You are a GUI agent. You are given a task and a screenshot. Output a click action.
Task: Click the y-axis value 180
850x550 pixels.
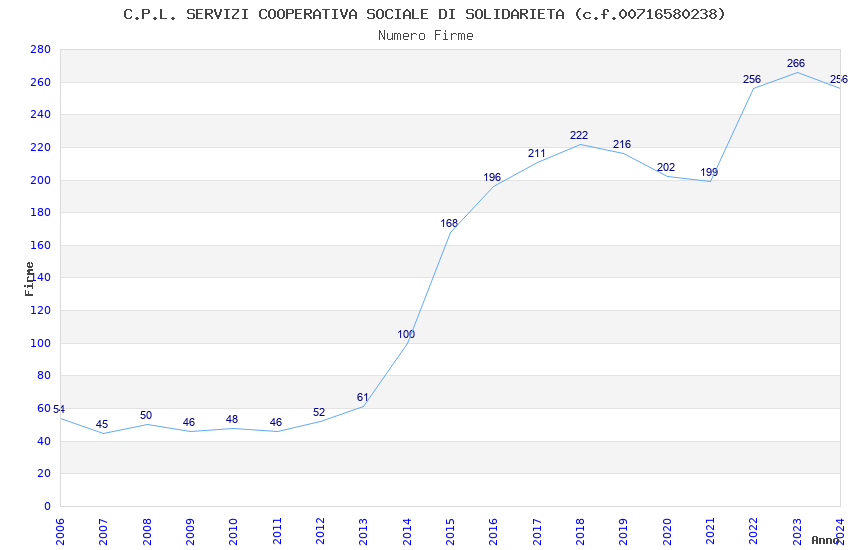pyautogui.click(x=41, y=212)
